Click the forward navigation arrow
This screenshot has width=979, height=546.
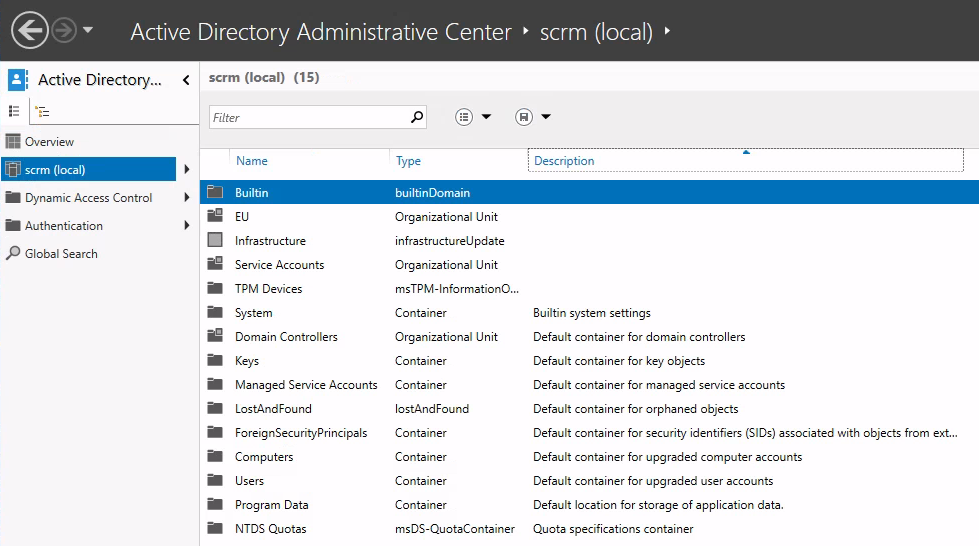pos(64,30)
